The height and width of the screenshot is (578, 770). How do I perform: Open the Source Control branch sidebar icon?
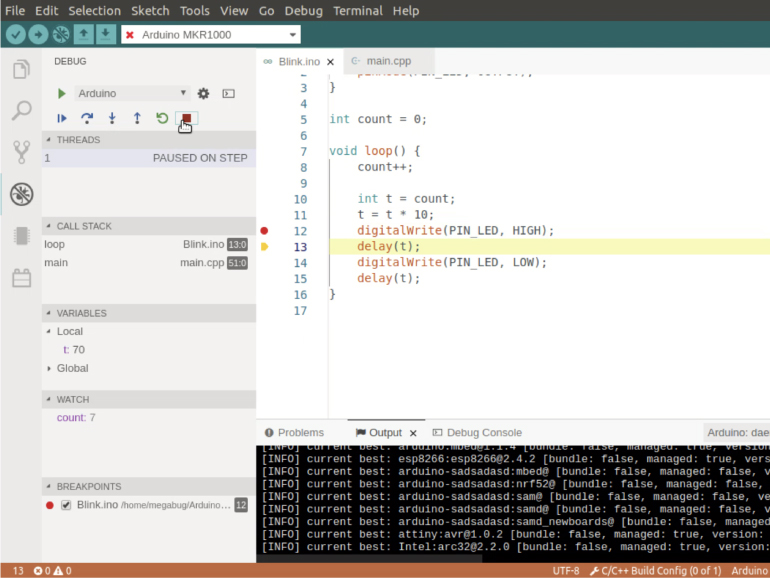click(22, 152)
